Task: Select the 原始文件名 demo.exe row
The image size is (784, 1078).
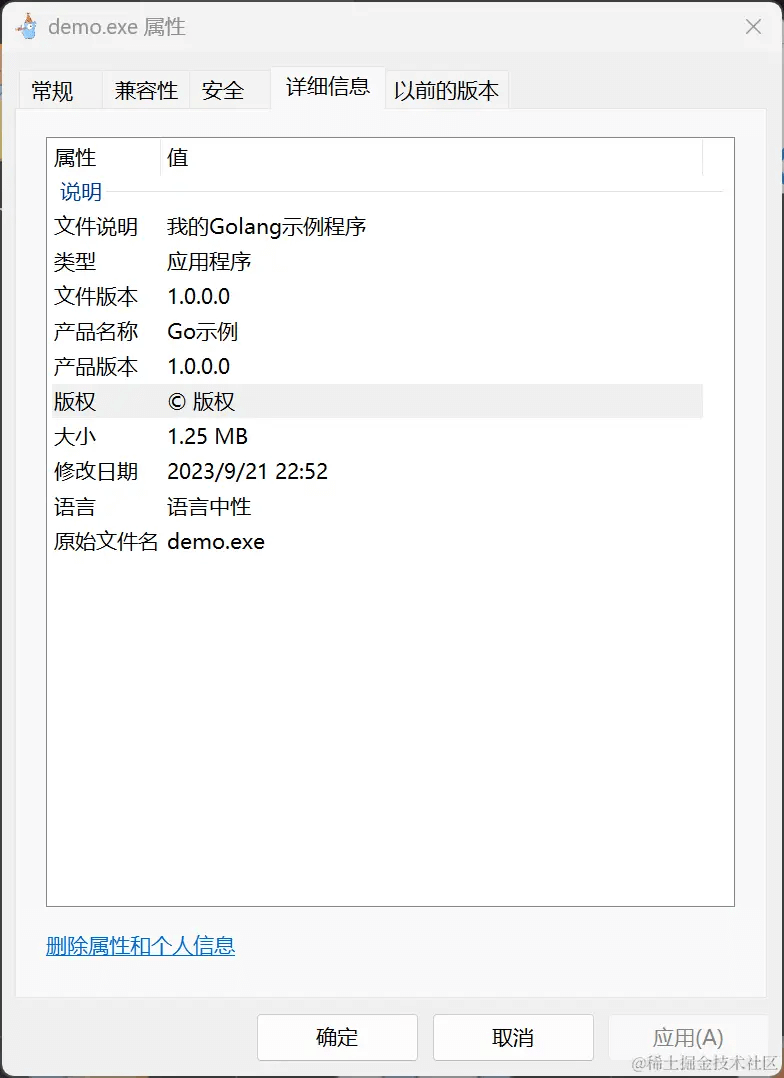Action: (378, 542)
